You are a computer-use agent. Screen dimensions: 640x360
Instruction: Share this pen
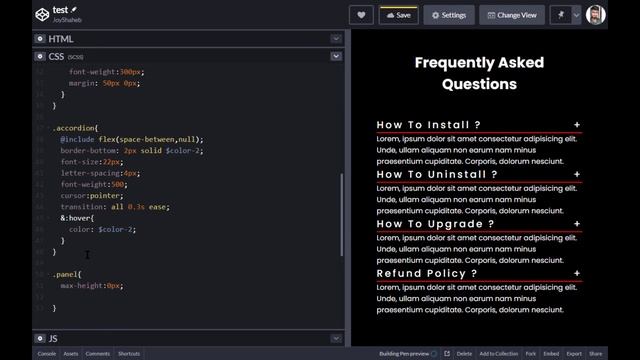pos(596,354)
